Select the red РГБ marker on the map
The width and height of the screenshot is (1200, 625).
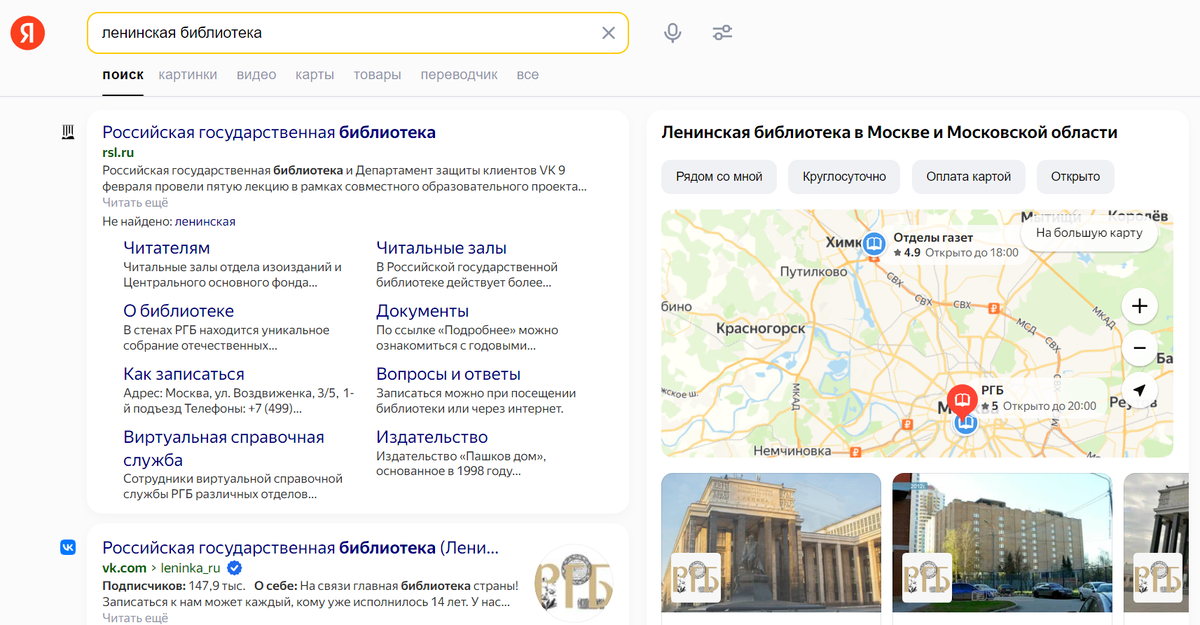(963, 401)
